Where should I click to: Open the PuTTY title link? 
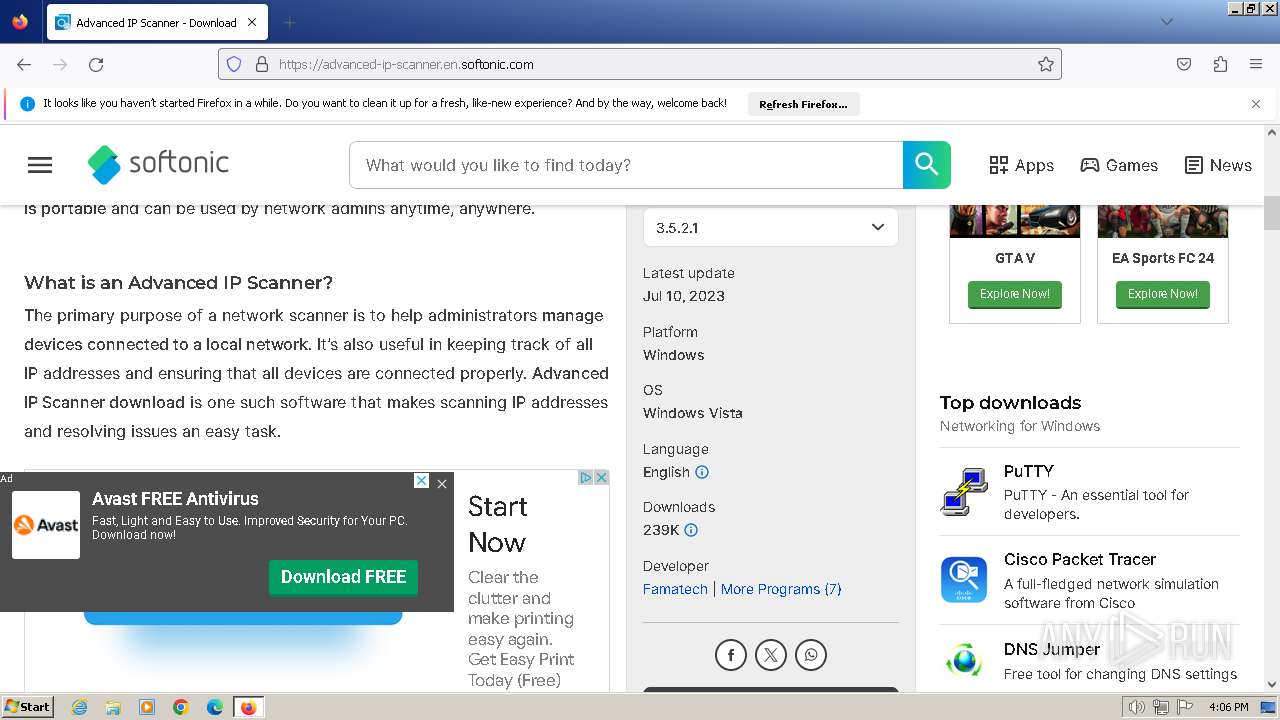click(1029, 471)
